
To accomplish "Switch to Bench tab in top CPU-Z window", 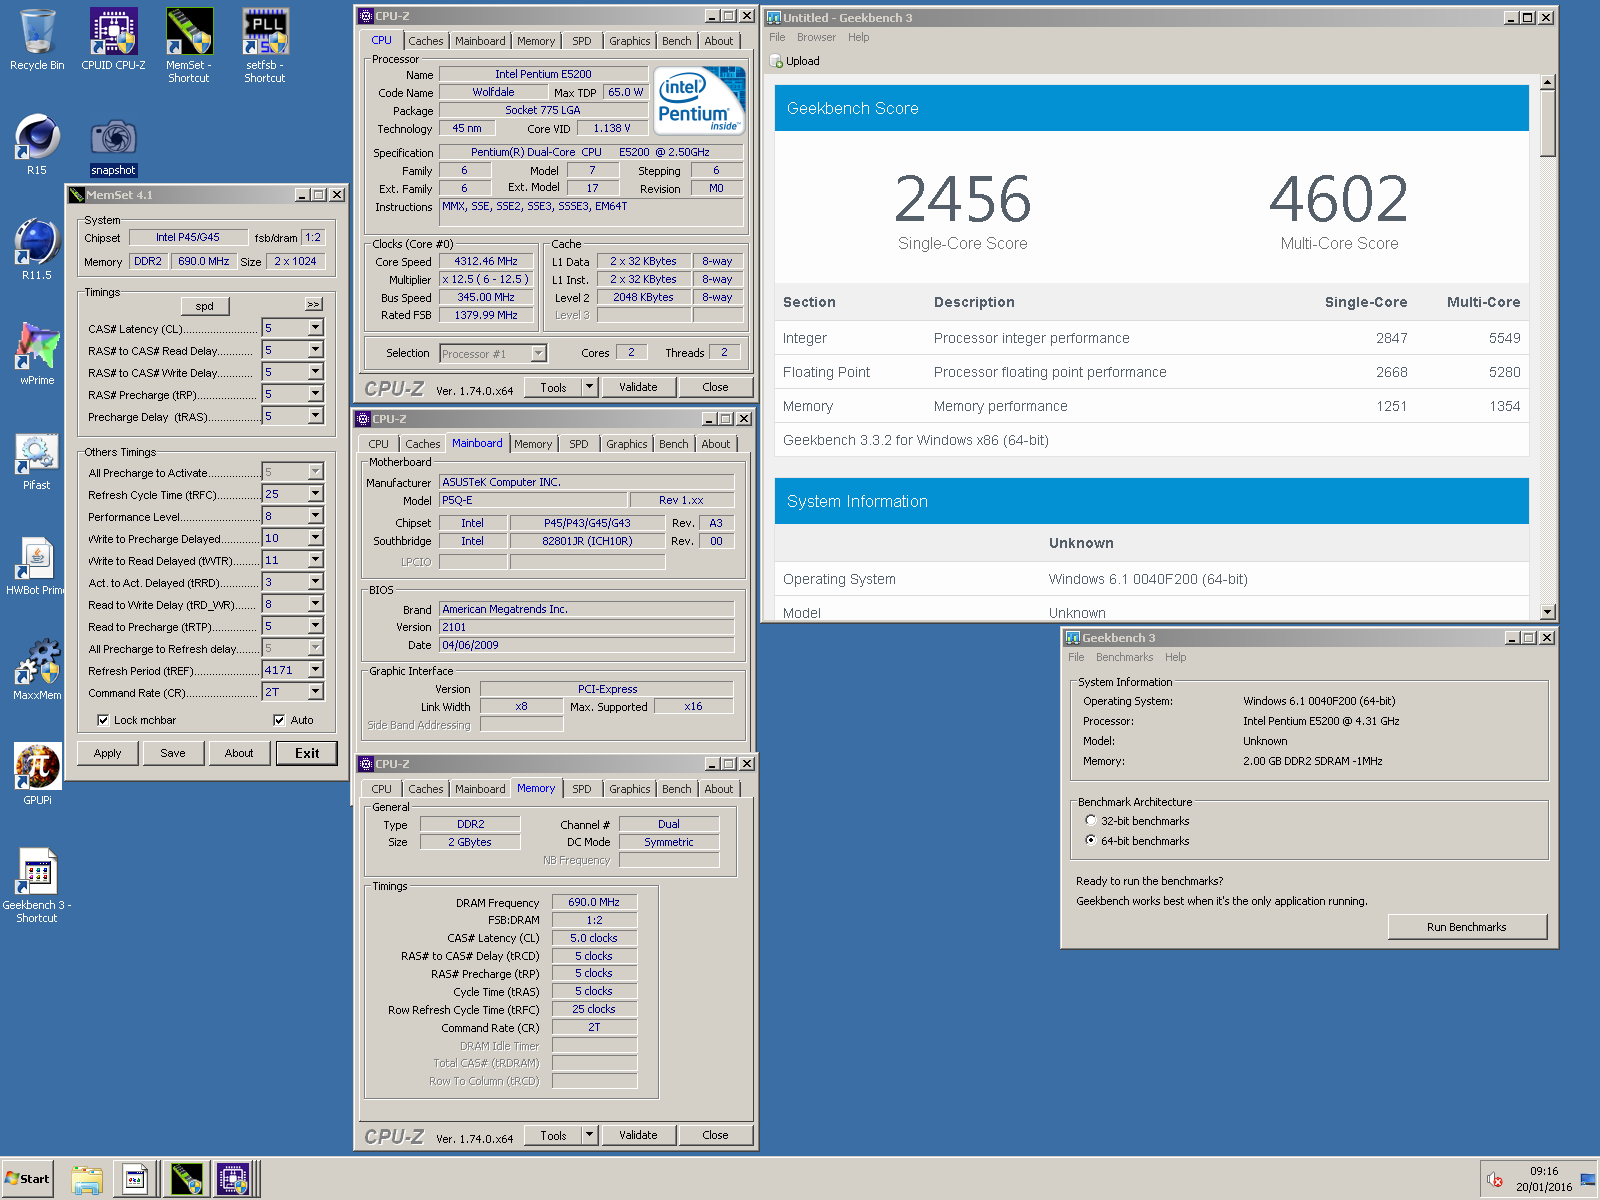I will (677, 41).
